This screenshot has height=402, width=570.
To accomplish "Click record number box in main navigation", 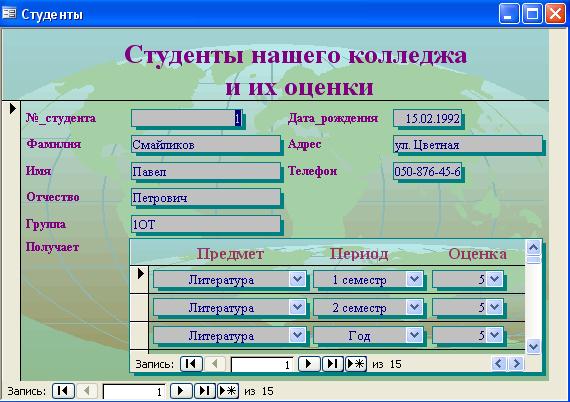I will click(133, 392).
